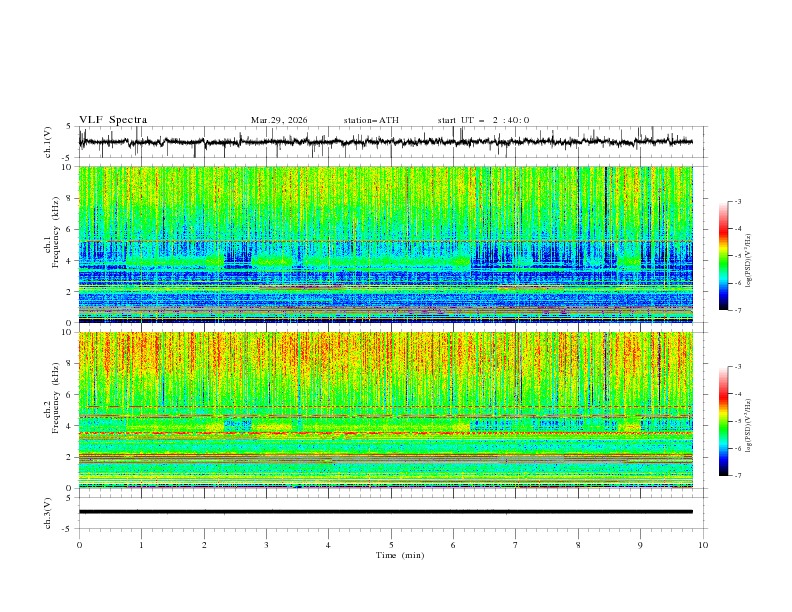Image resolution: width=792 pixels, height=612 pixels.
Task: Click the "9" tick on the time axis
Action: (640, 545)
